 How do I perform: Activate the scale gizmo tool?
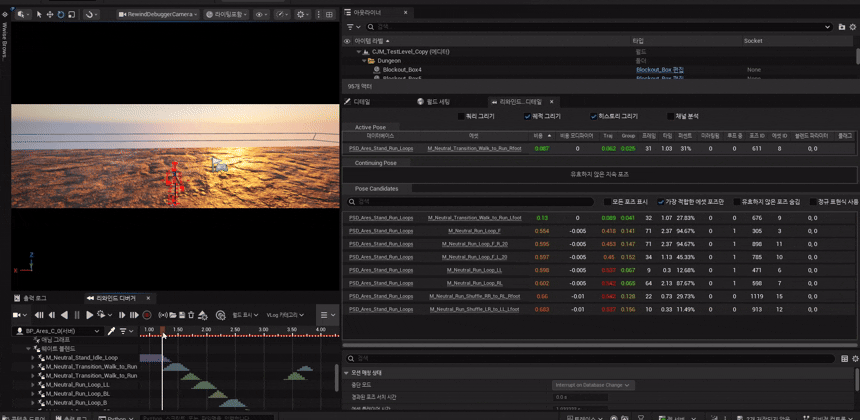point(71,15)
